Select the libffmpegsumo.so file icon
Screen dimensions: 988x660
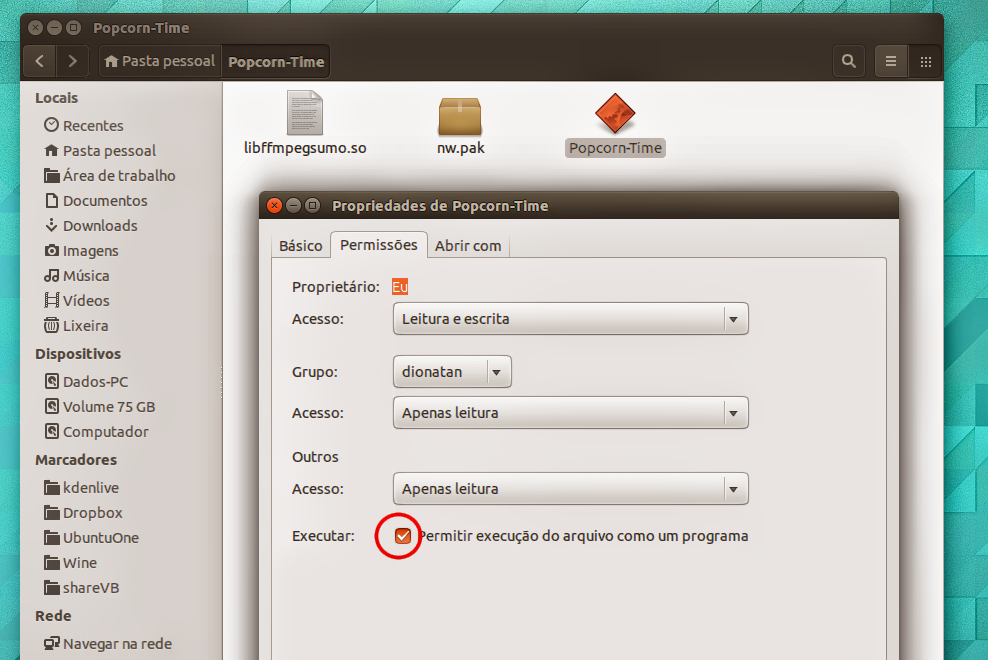point(305,113)
